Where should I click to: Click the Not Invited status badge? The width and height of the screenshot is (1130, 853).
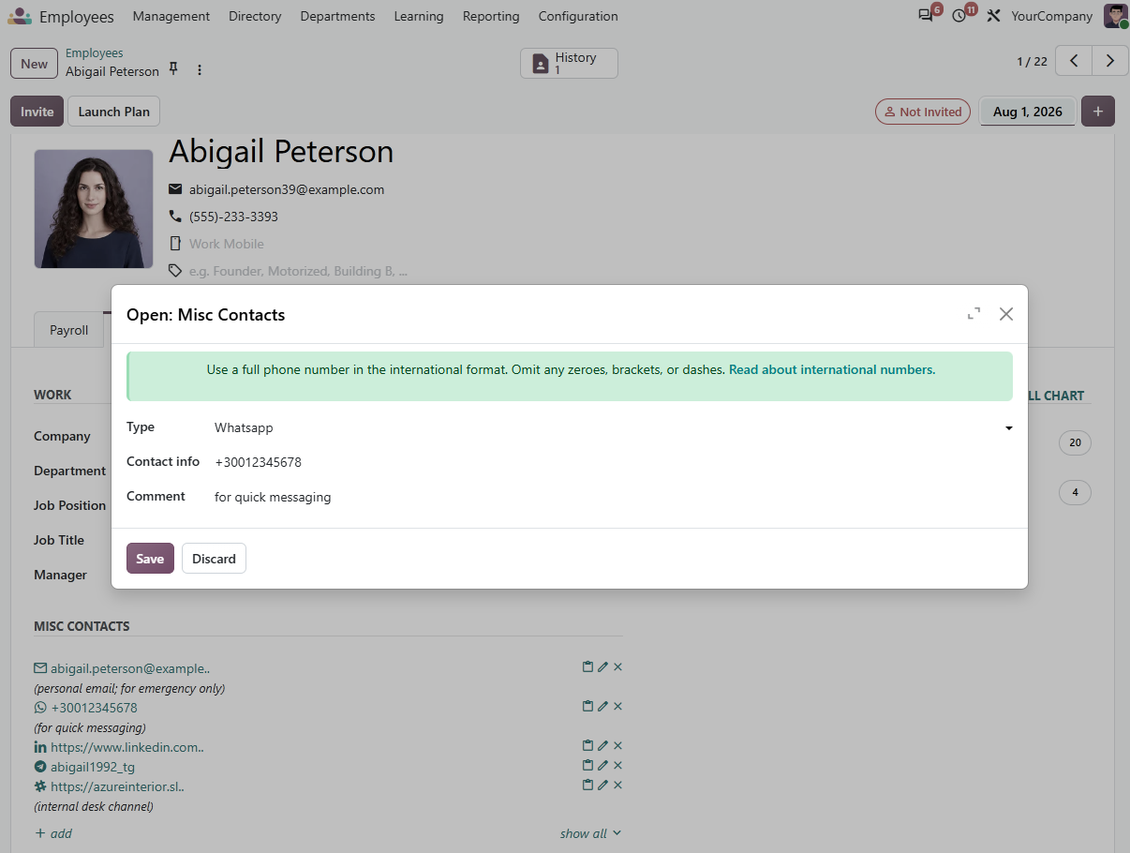(x=922, y=112)
